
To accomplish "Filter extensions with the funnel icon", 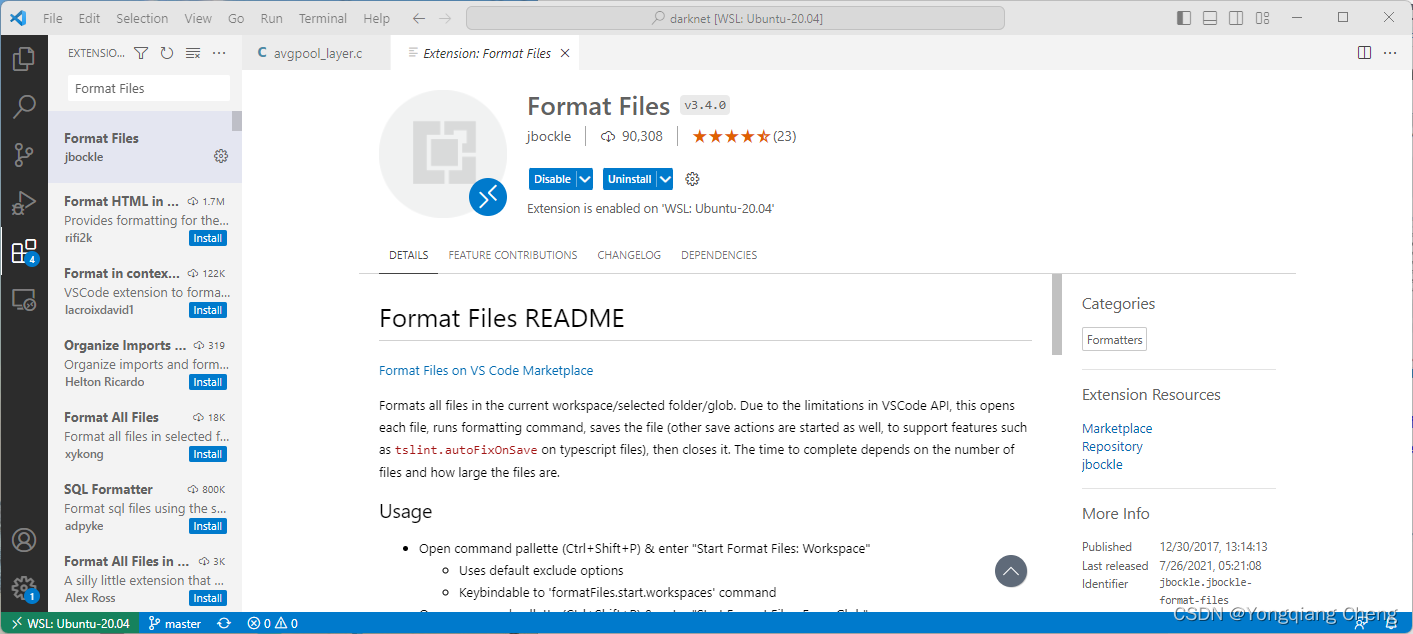I will coord(141,53).
